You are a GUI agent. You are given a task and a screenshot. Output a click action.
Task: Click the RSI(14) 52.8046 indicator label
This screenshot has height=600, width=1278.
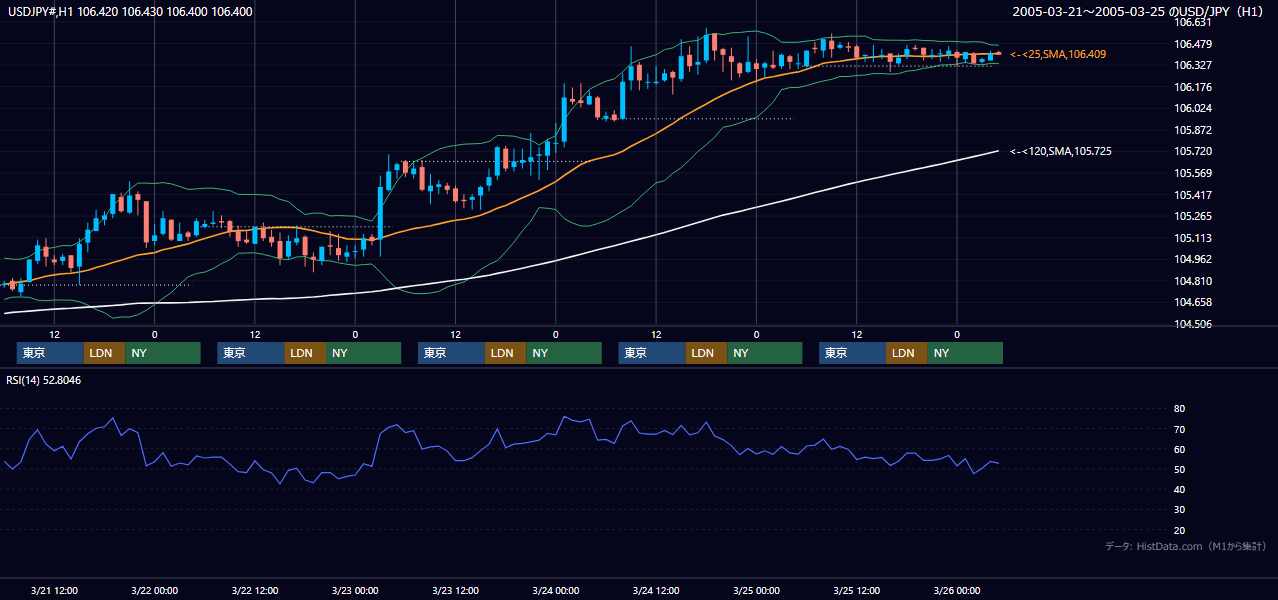coord(44,380)
